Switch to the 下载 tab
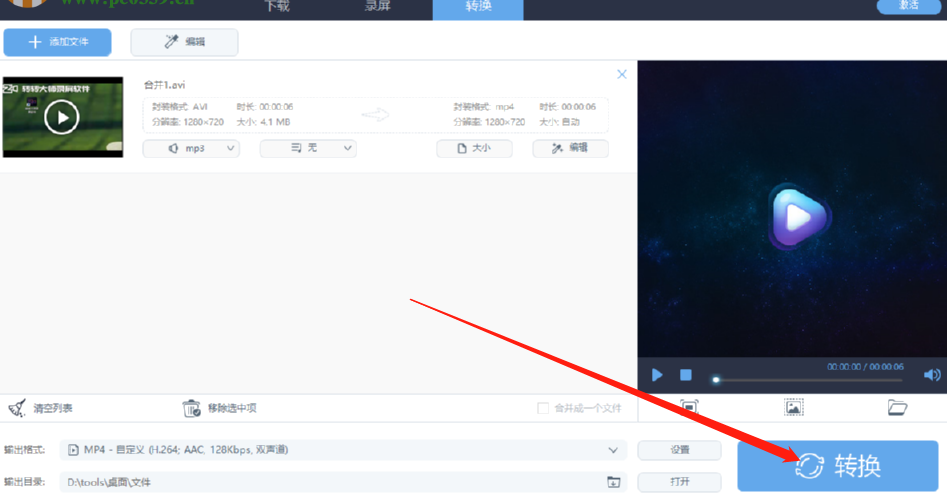Image resolution: width=948 pixels, height=497 pixels. click(277, 7)
